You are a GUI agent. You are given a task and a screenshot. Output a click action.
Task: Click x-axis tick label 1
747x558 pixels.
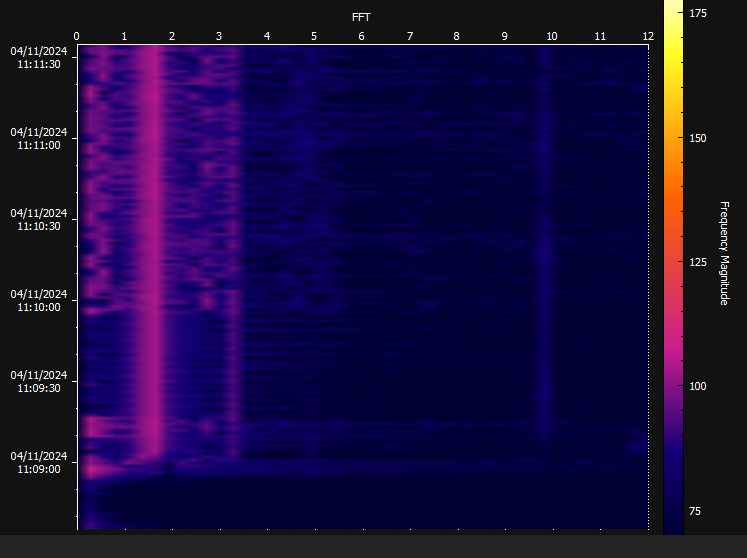click(124, 36)
